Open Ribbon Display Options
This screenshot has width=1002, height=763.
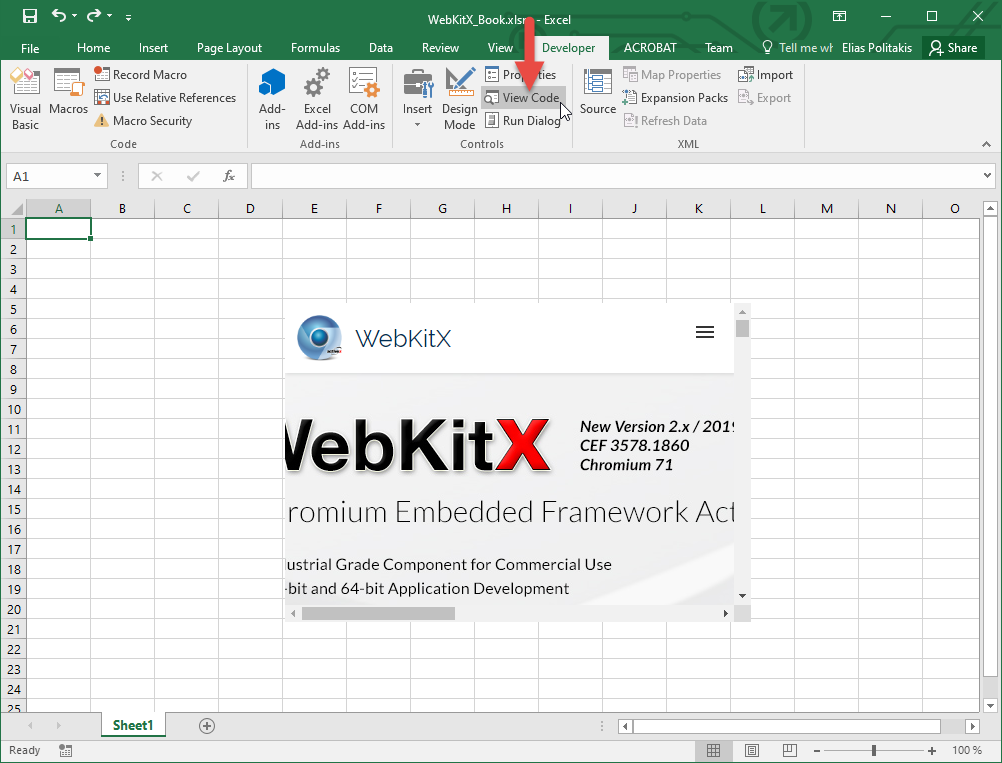pos(840,16)
